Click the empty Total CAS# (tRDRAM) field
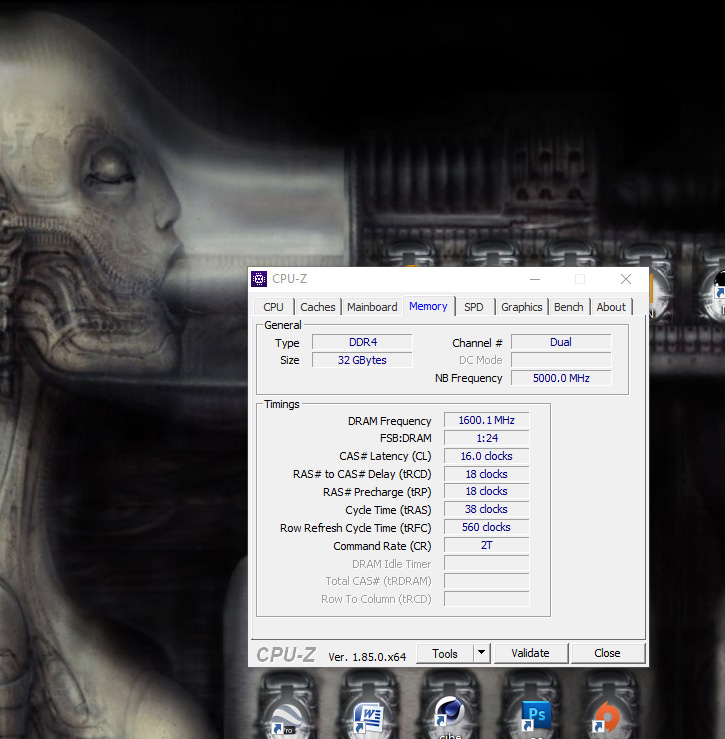This screenshot has height=739, width=725. pyautogui.click(x=486, y=581)
